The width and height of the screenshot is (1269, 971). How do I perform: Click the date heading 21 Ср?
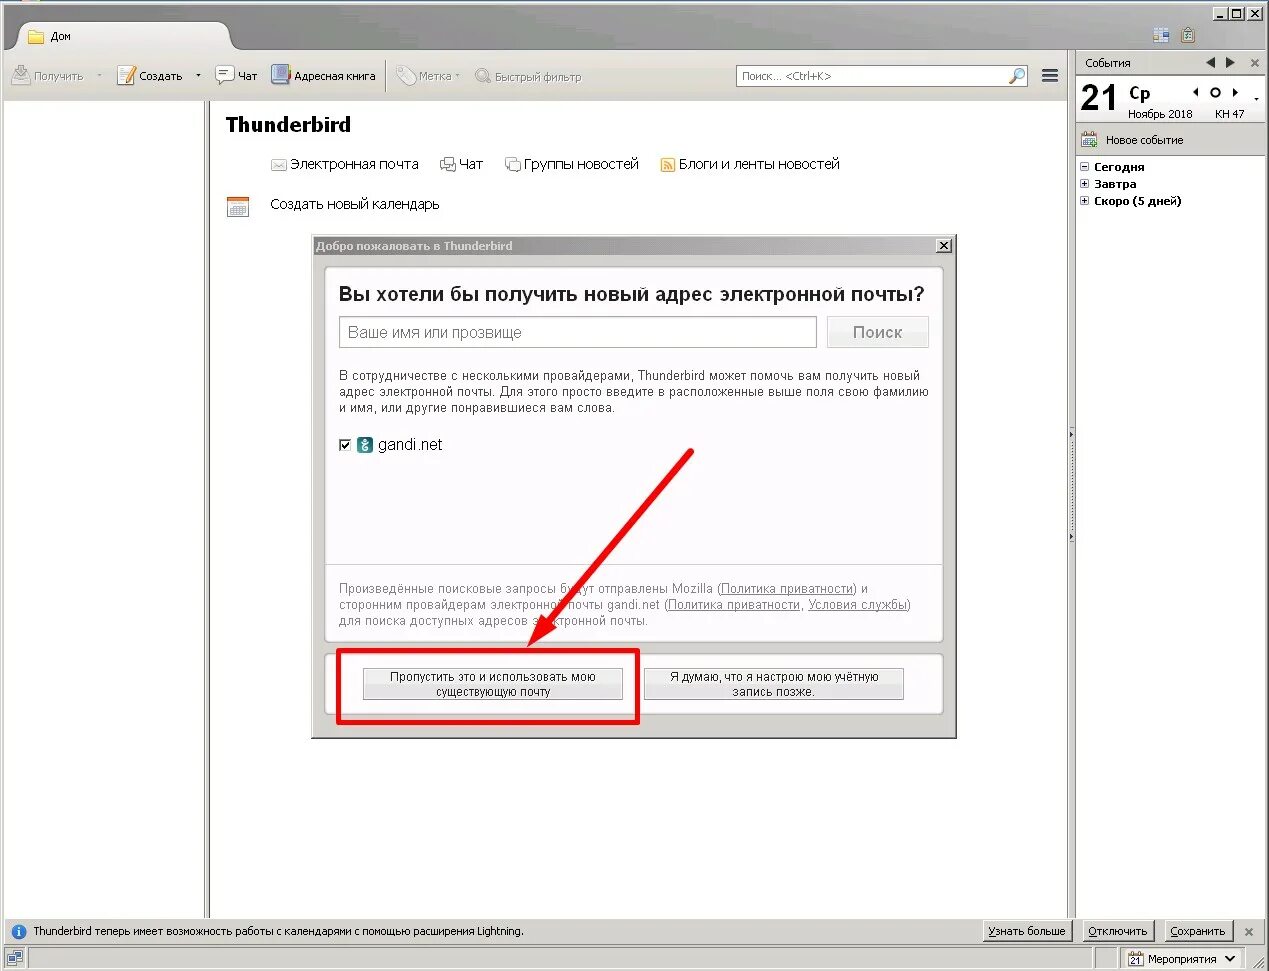click(1116, 96)
